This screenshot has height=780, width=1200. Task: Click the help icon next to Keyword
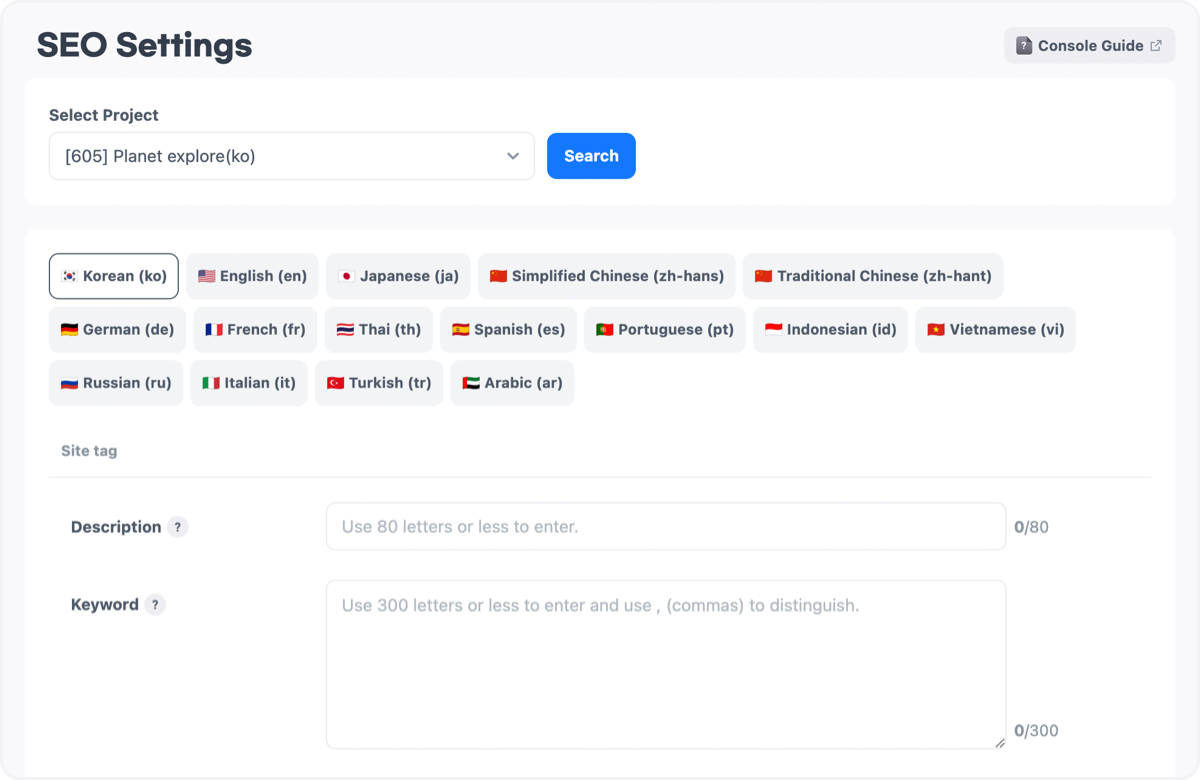tap(154, 604)
